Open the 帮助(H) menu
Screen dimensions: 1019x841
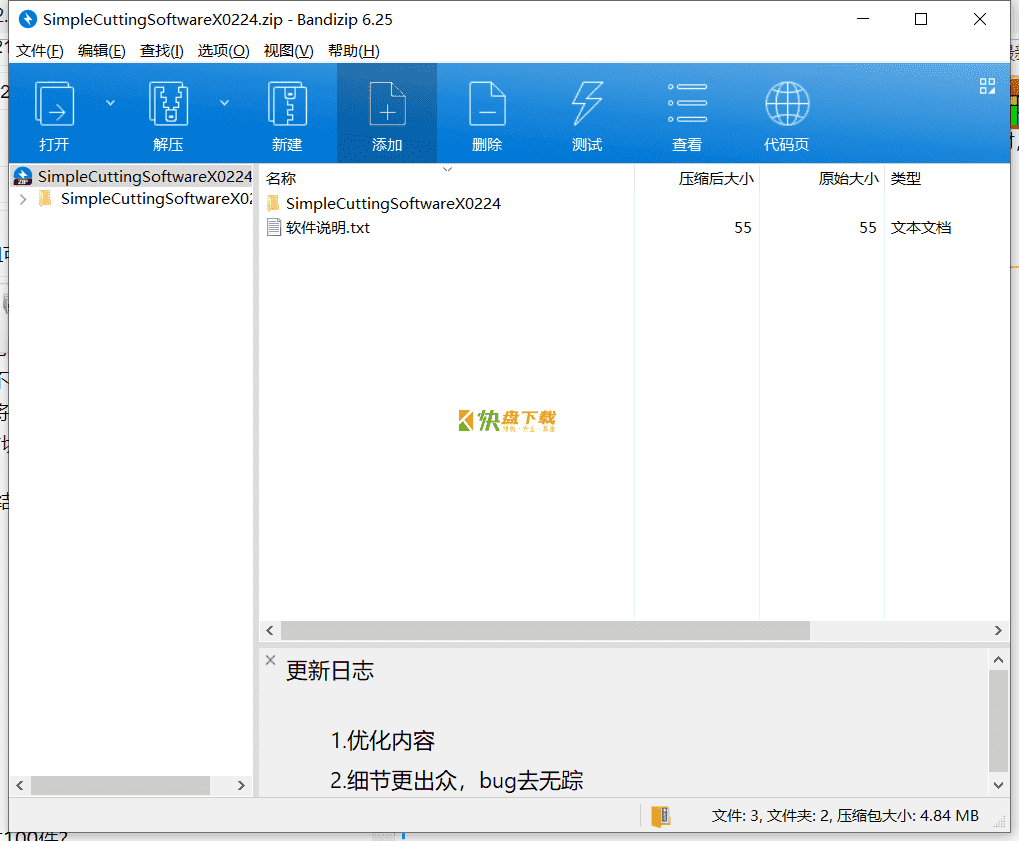(354, 51)
